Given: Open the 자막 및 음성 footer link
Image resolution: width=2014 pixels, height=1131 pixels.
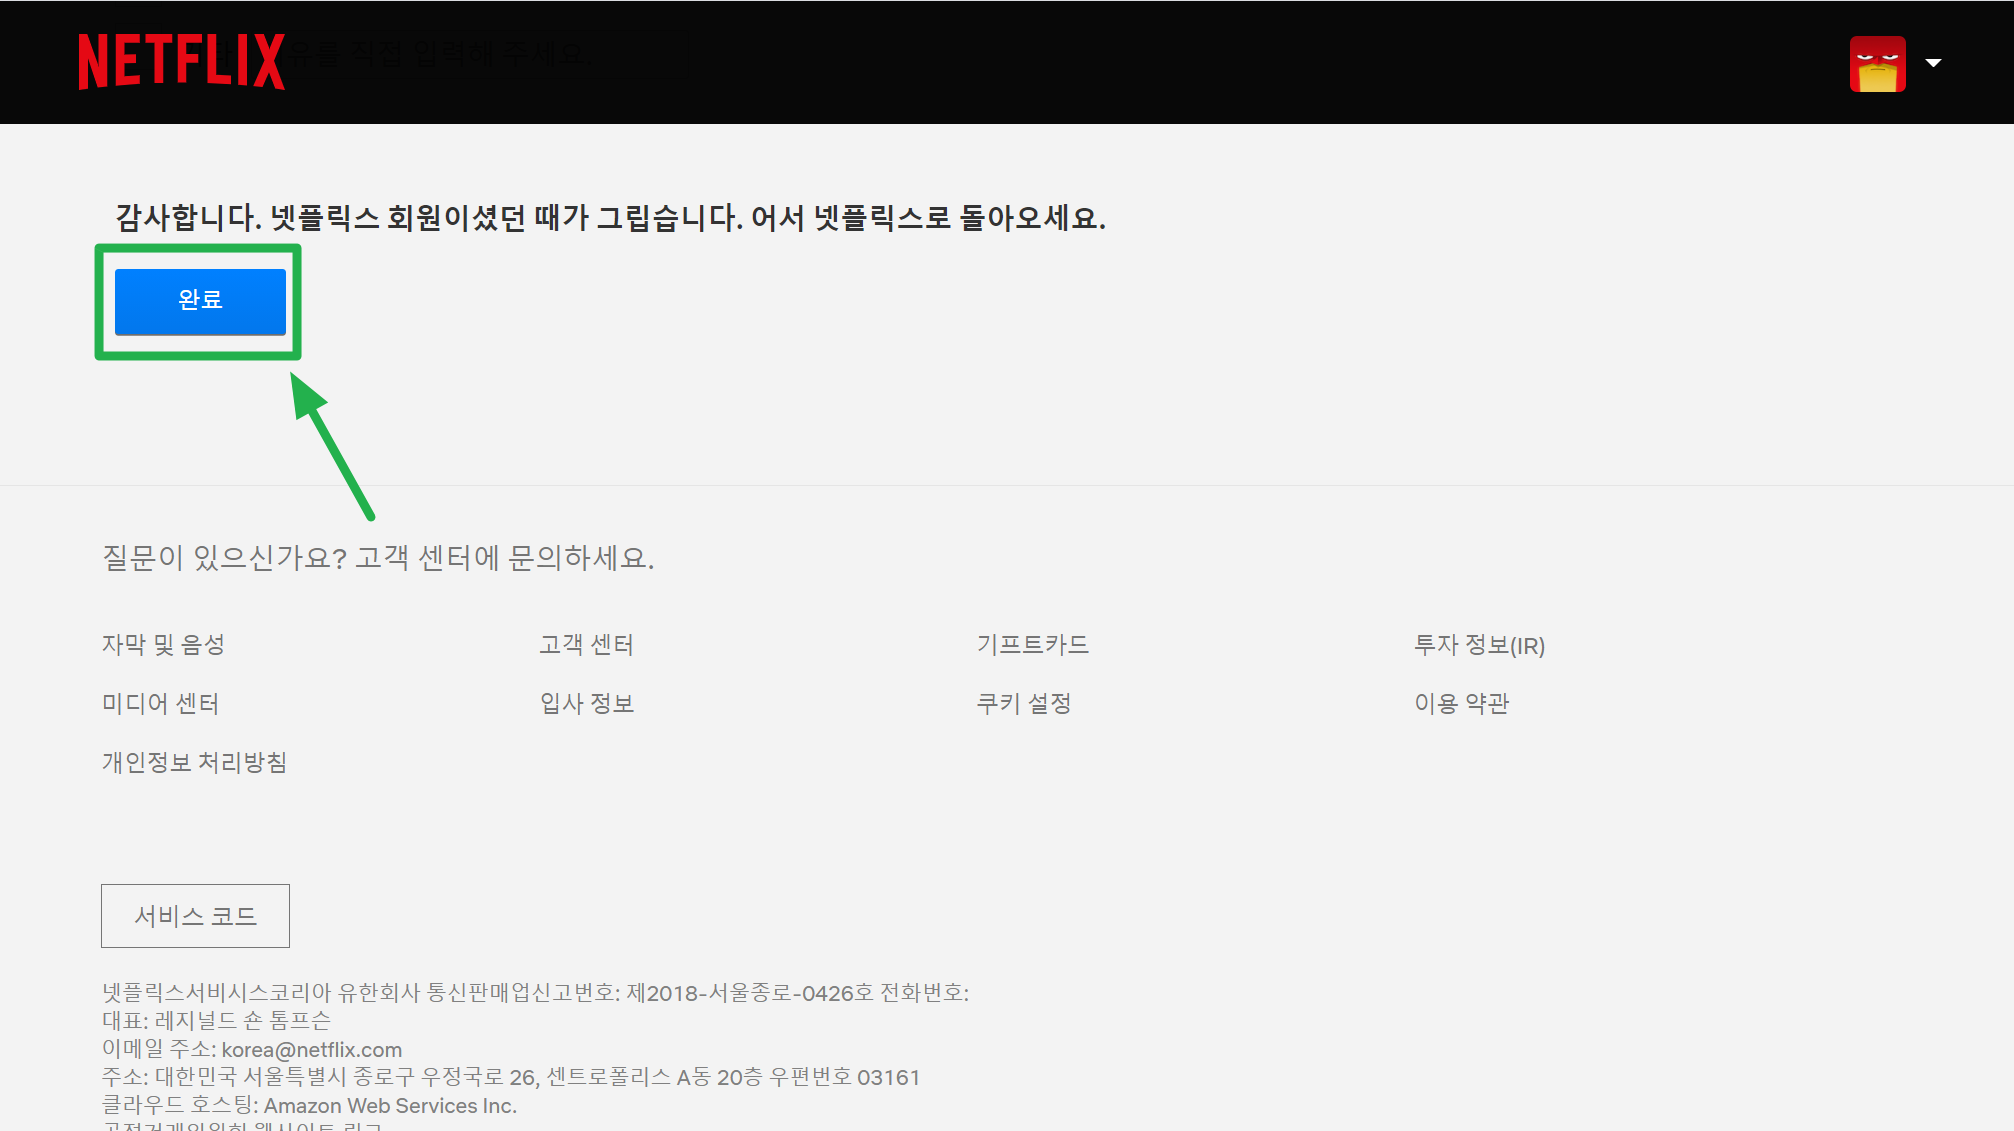Looking at the screenshot, I should (163, 645).
